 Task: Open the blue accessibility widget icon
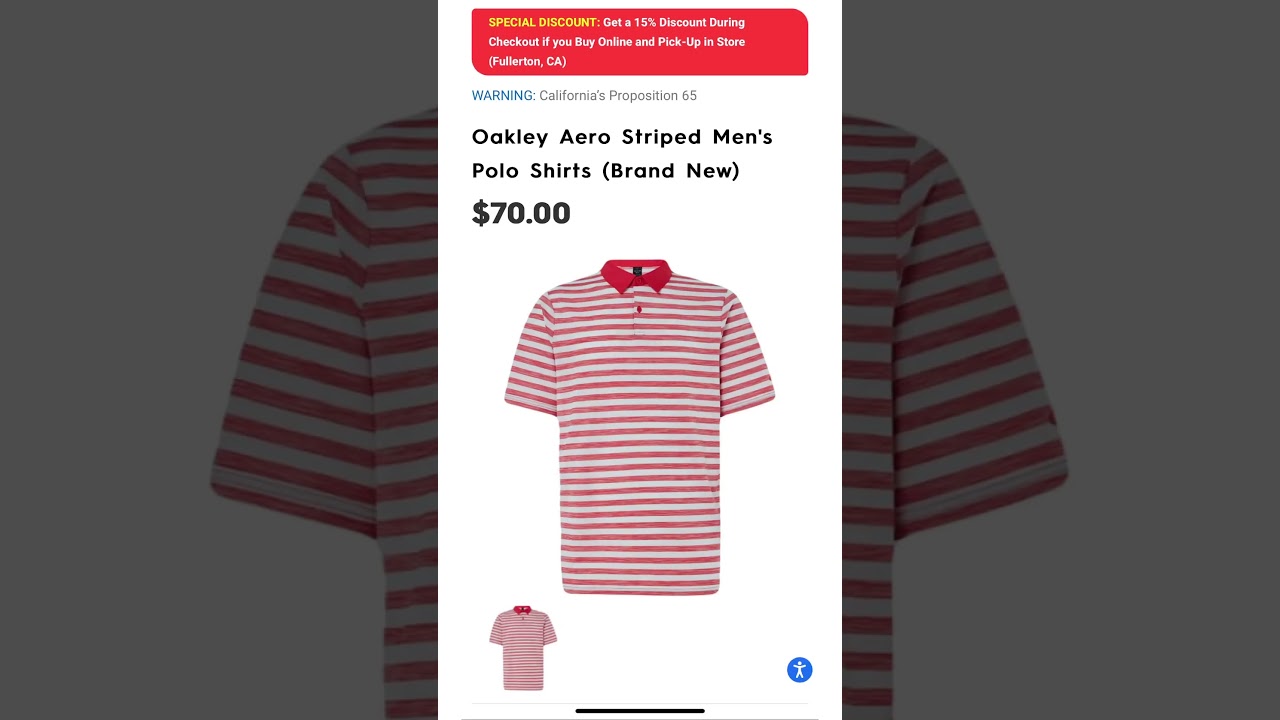799,670
